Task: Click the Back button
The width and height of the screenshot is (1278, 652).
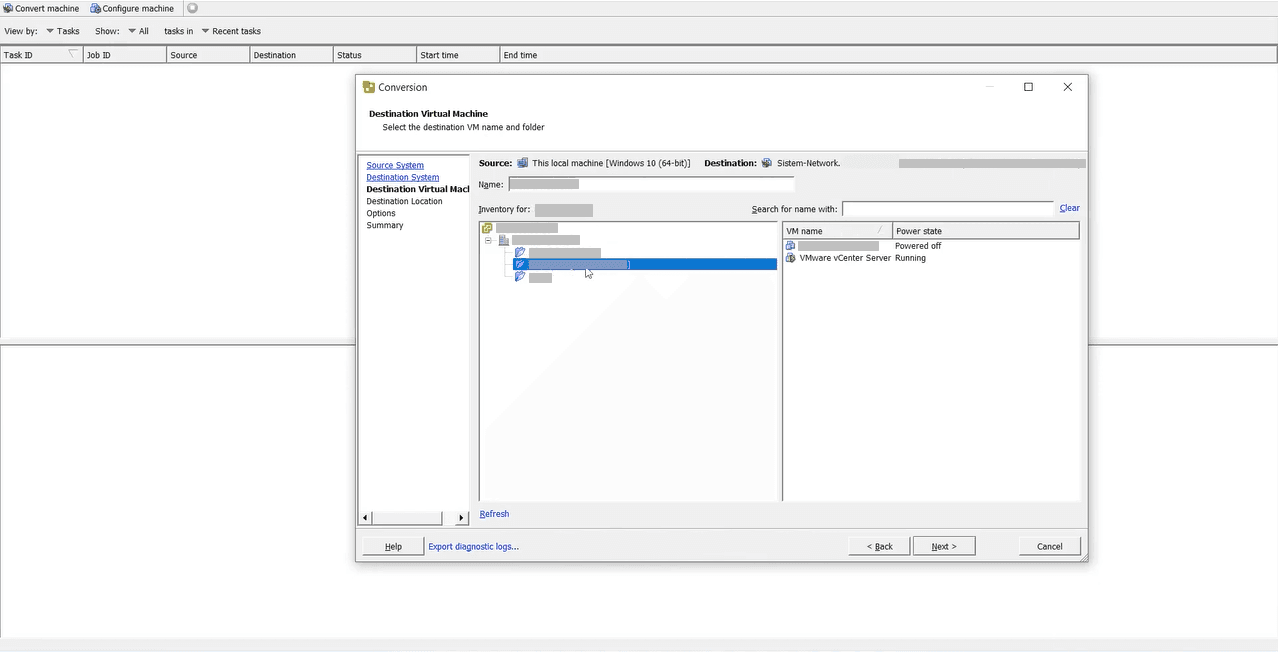Action: (x=879, y=546)
